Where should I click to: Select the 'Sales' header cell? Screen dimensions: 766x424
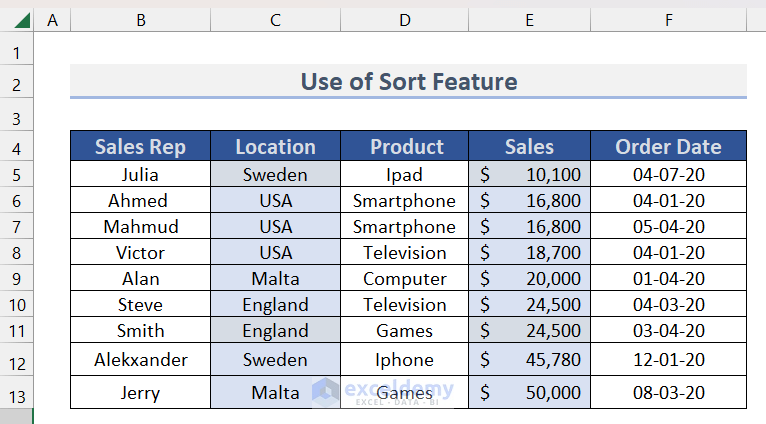(x=529, y=147)
